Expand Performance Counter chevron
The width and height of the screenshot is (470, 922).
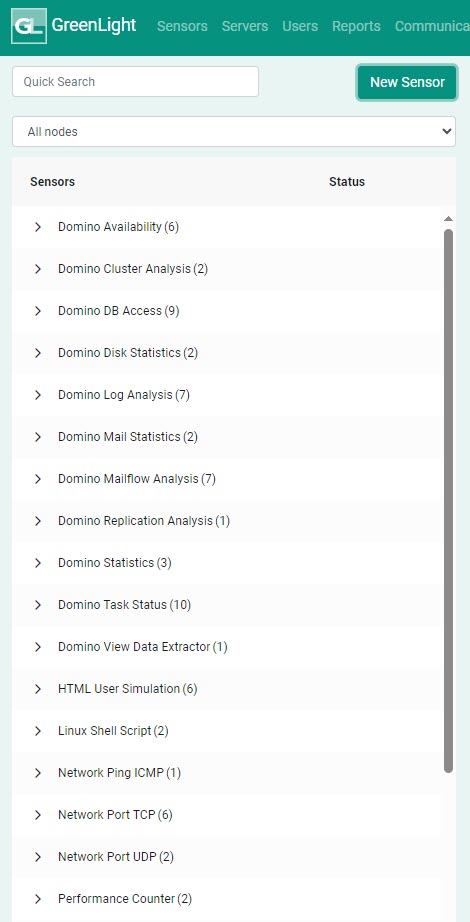(38, 899)
